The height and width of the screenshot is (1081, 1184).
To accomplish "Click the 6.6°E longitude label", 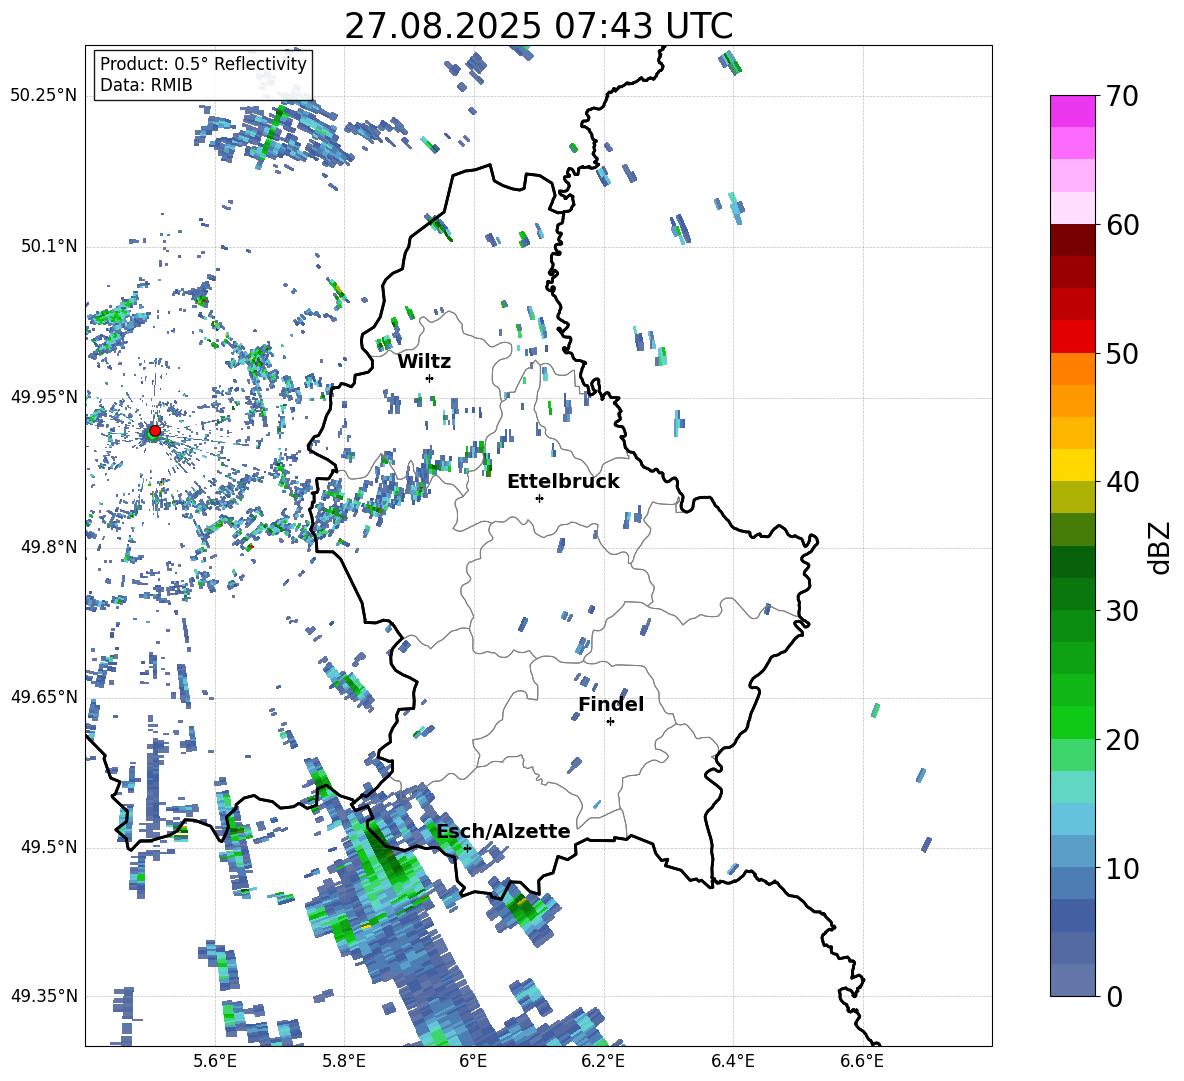I will 862,1061.
